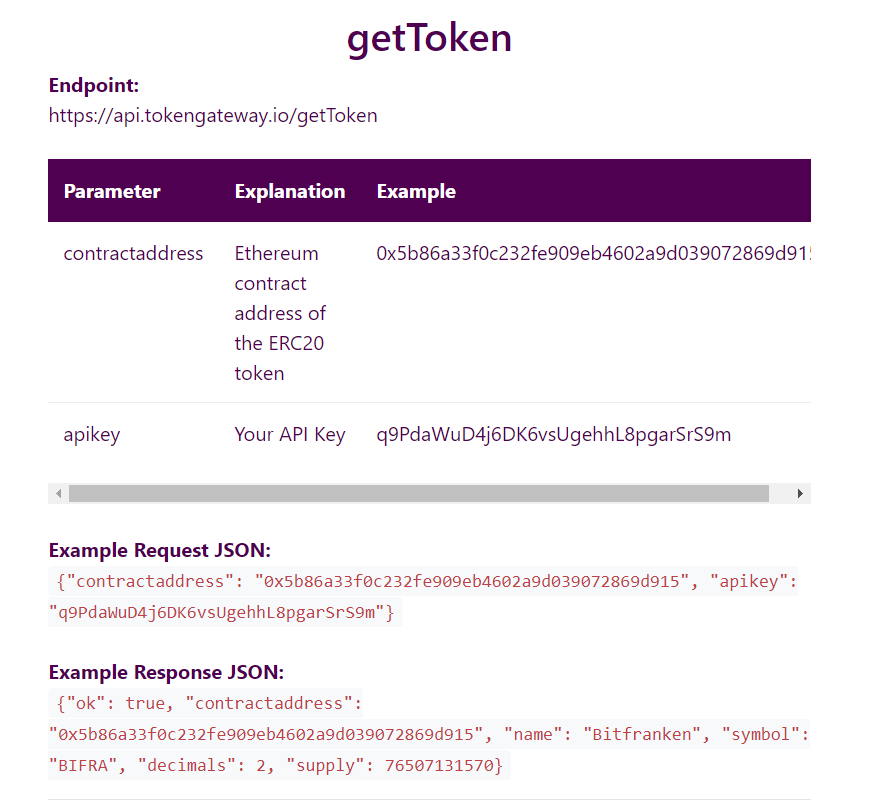883x809 pixels.
Task: Click the Endpoint label
Action: click(x=94, y=86)
